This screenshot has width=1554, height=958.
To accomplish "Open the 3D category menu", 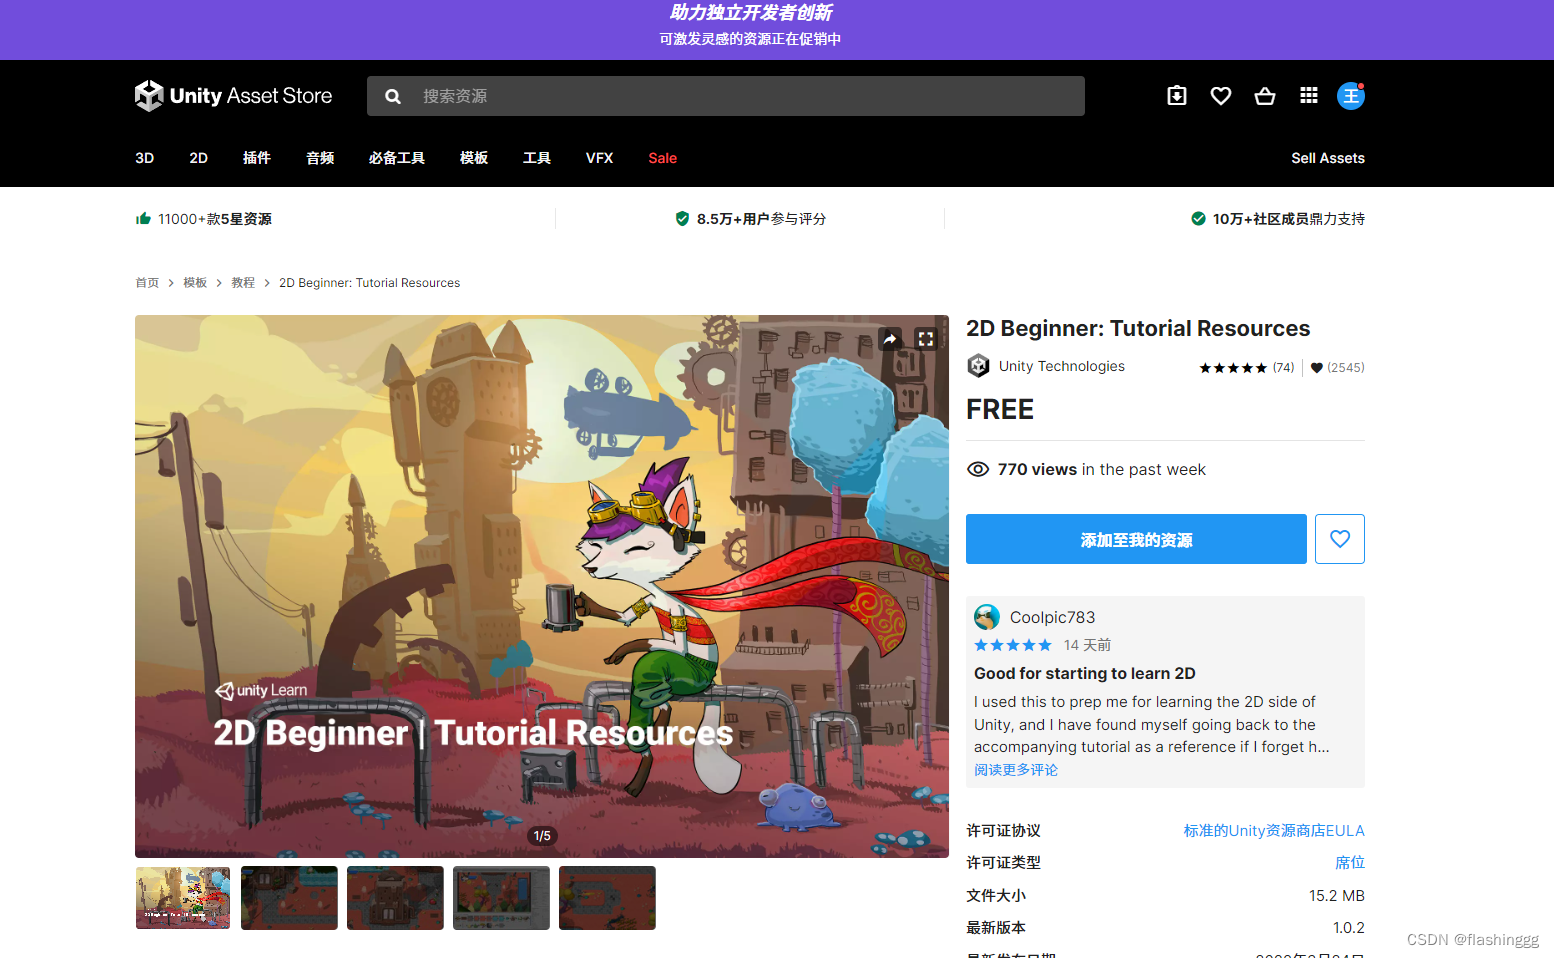I will pos(145,158).
